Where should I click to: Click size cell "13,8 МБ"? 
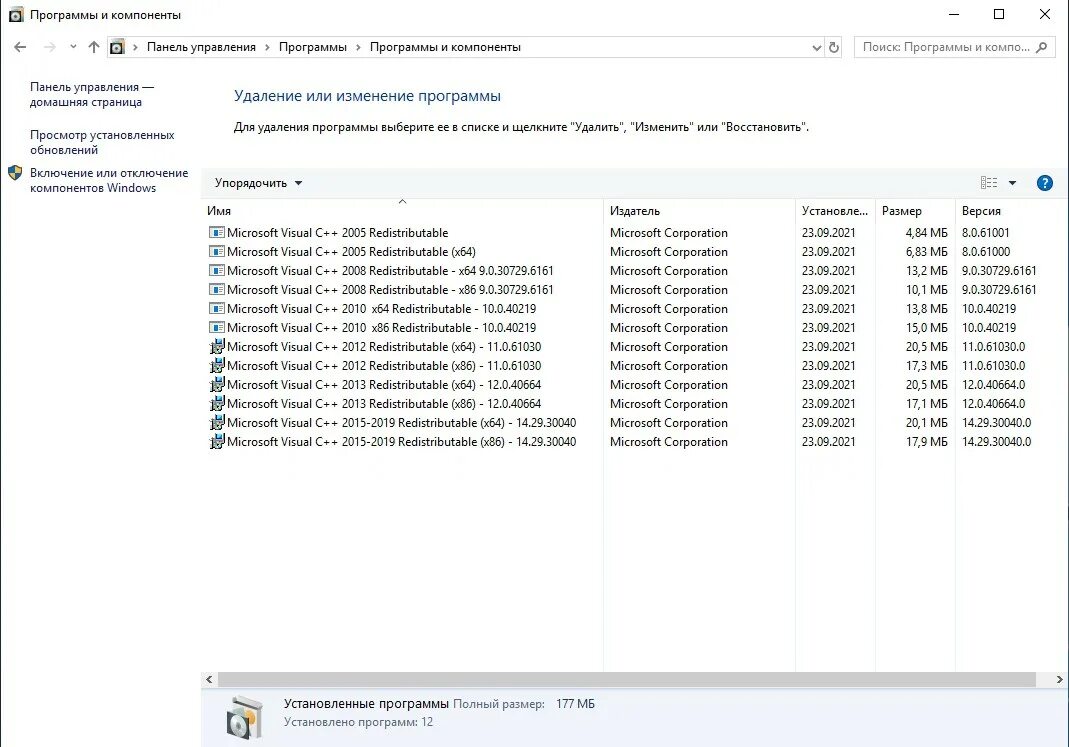pyautogui.click(x=926, y=309)
